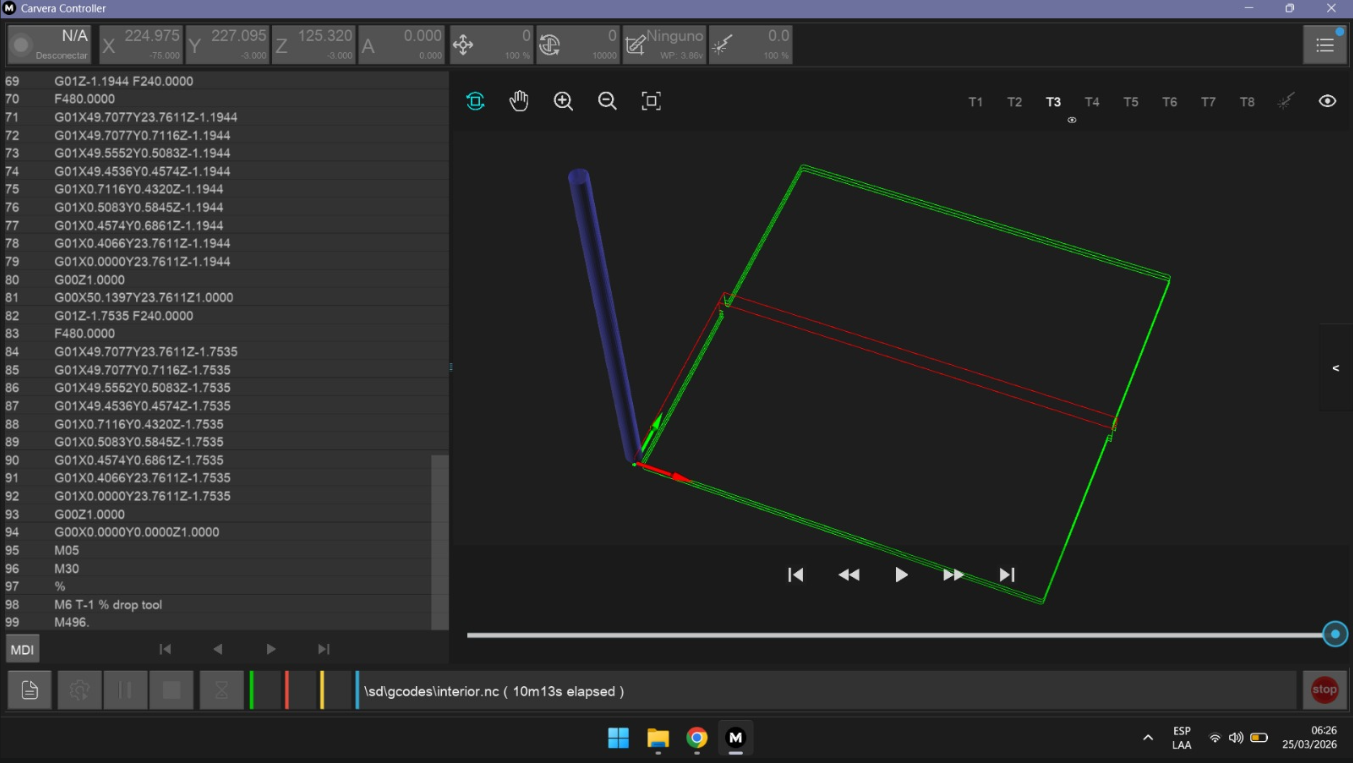Toggle visibility of tool T7 paths
This screenshot has width=1353, height=763.
point(1209,102)
